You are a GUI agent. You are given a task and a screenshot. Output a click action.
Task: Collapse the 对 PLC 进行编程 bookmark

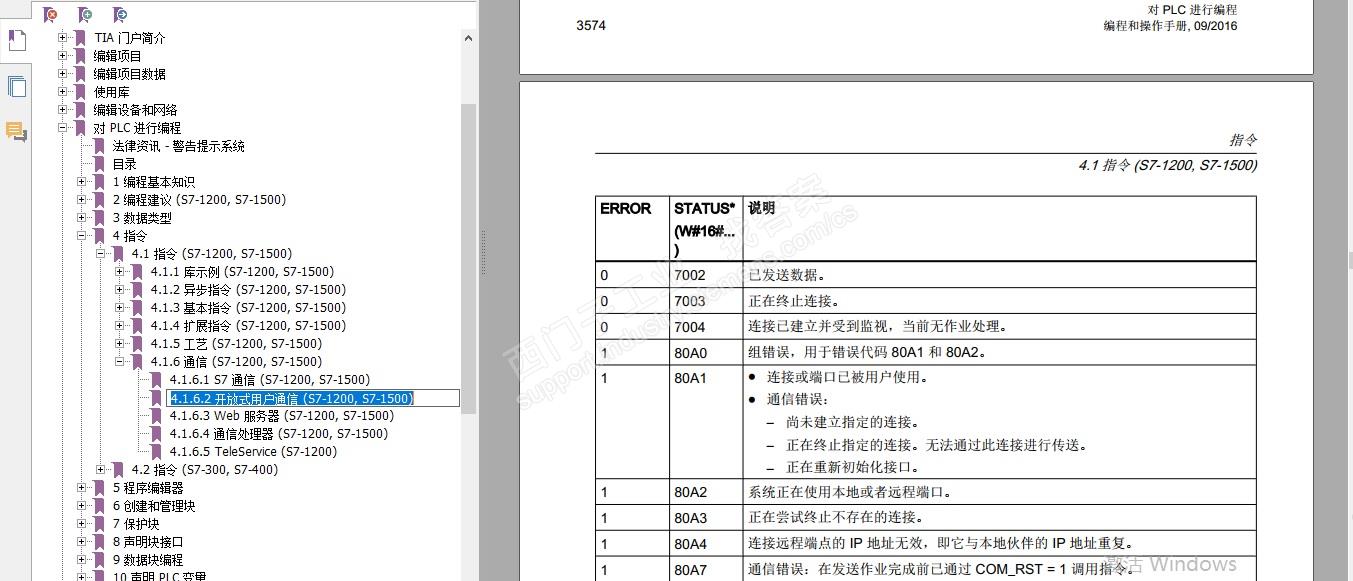[x=63, y=128]
